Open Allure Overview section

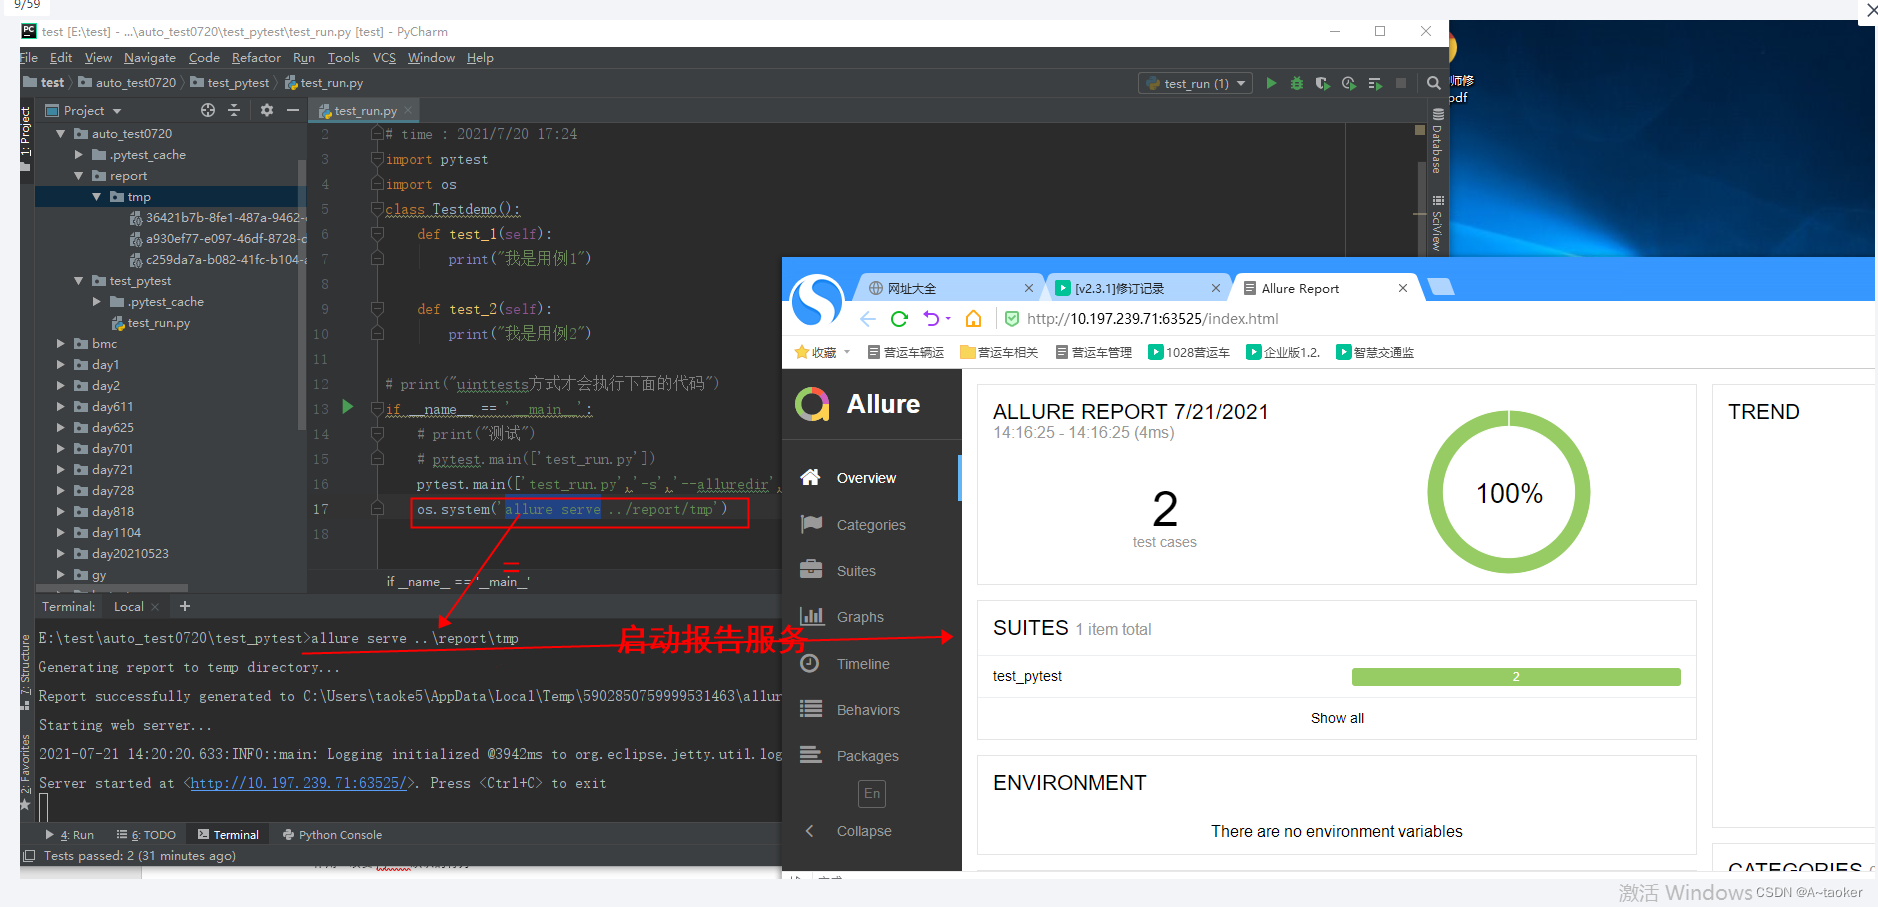[871, 478]
